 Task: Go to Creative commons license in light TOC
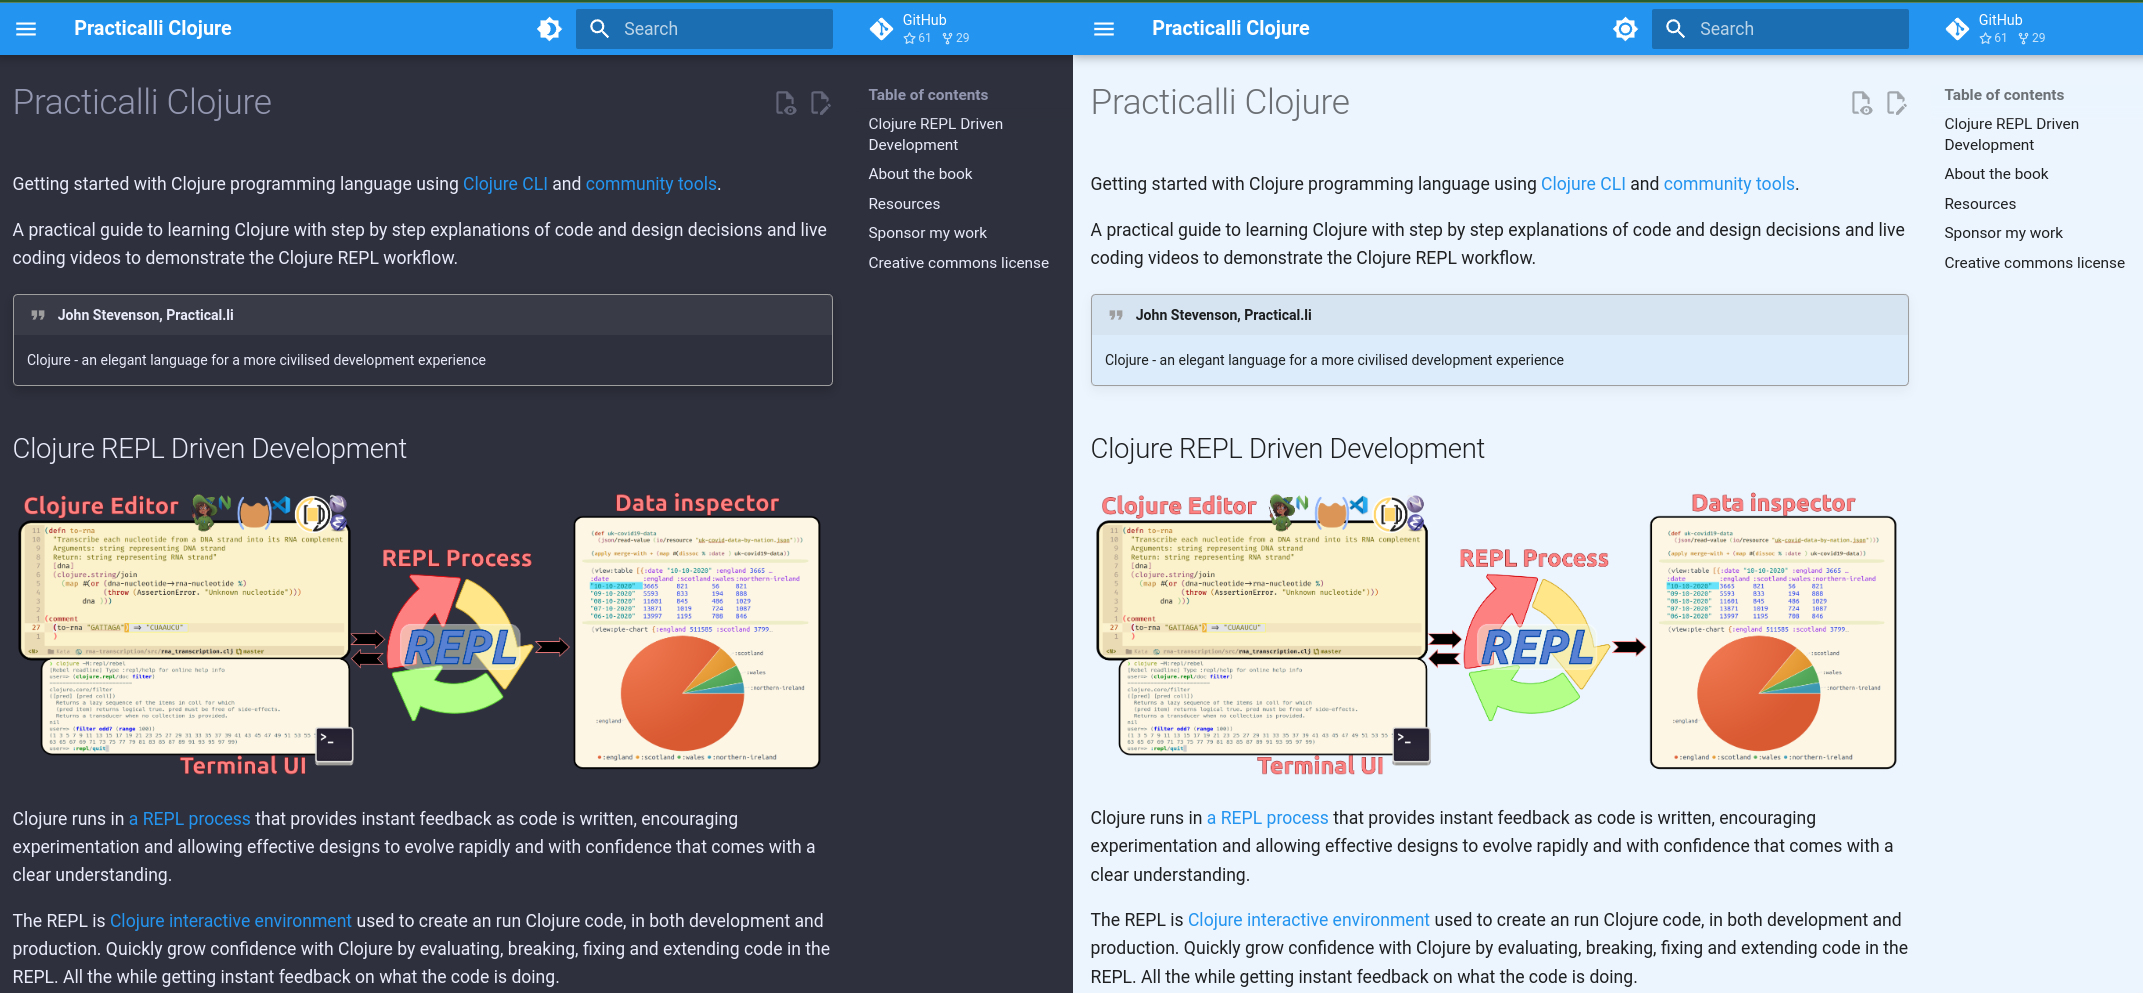pos(2034,263)
